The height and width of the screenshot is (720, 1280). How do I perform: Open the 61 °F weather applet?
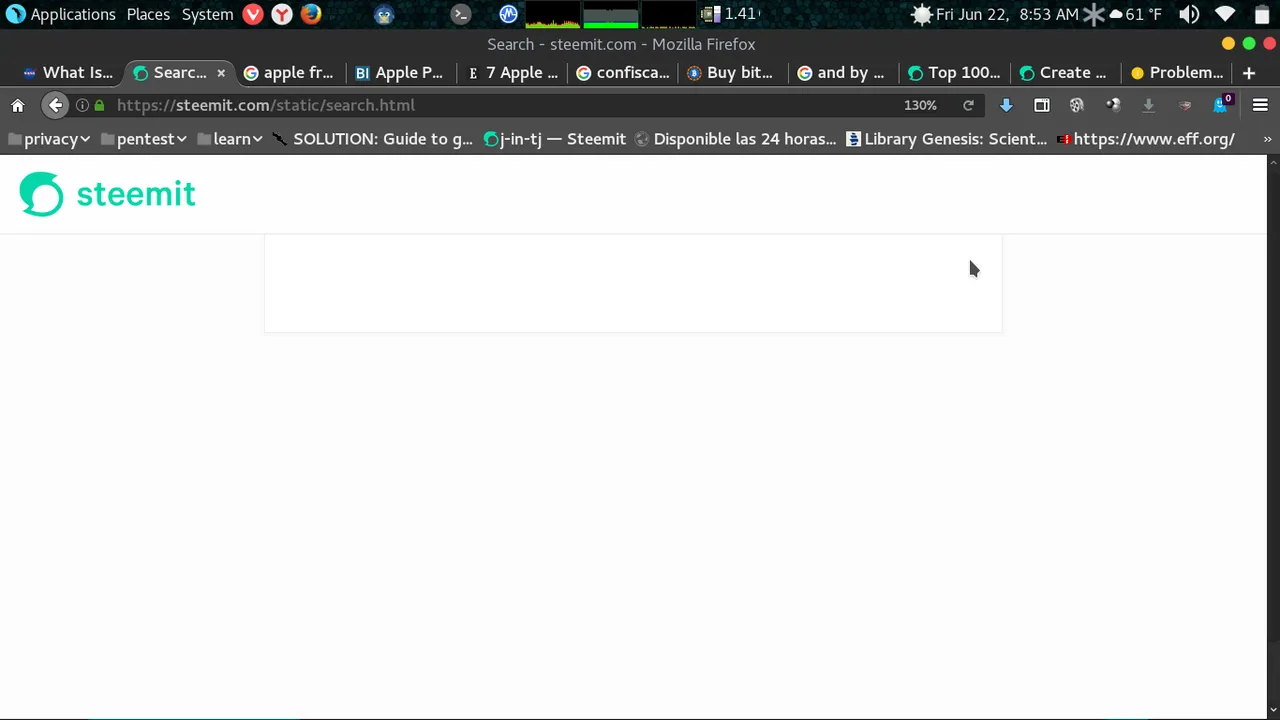click(x=1134, y=14)
